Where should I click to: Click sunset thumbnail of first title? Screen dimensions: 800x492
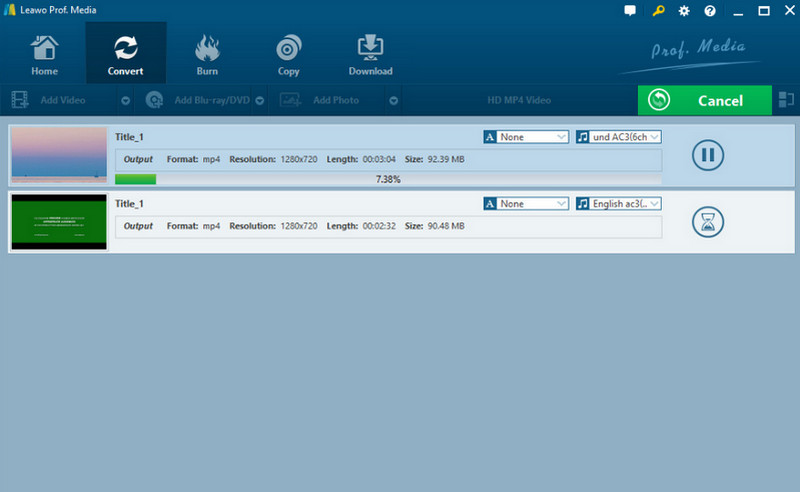pos(59,155)
